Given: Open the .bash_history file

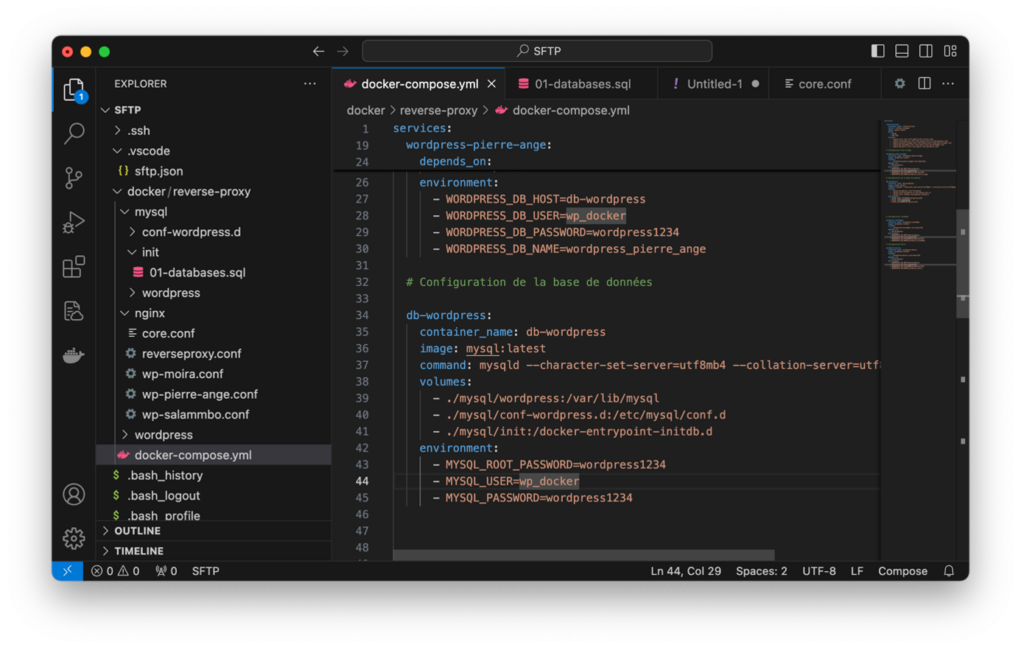Looking at the screenshot, I should tap(214, 475).
